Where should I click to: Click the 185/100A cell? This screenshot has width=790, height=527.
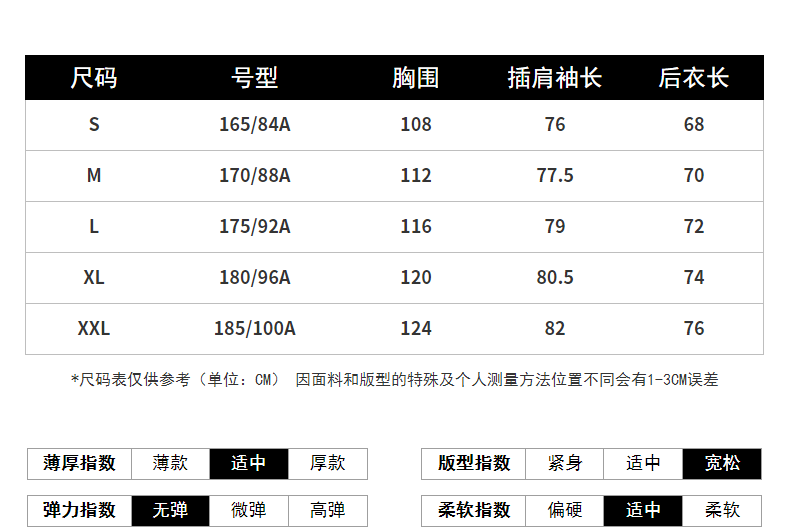pyautogui.click(x=254, y=328)
